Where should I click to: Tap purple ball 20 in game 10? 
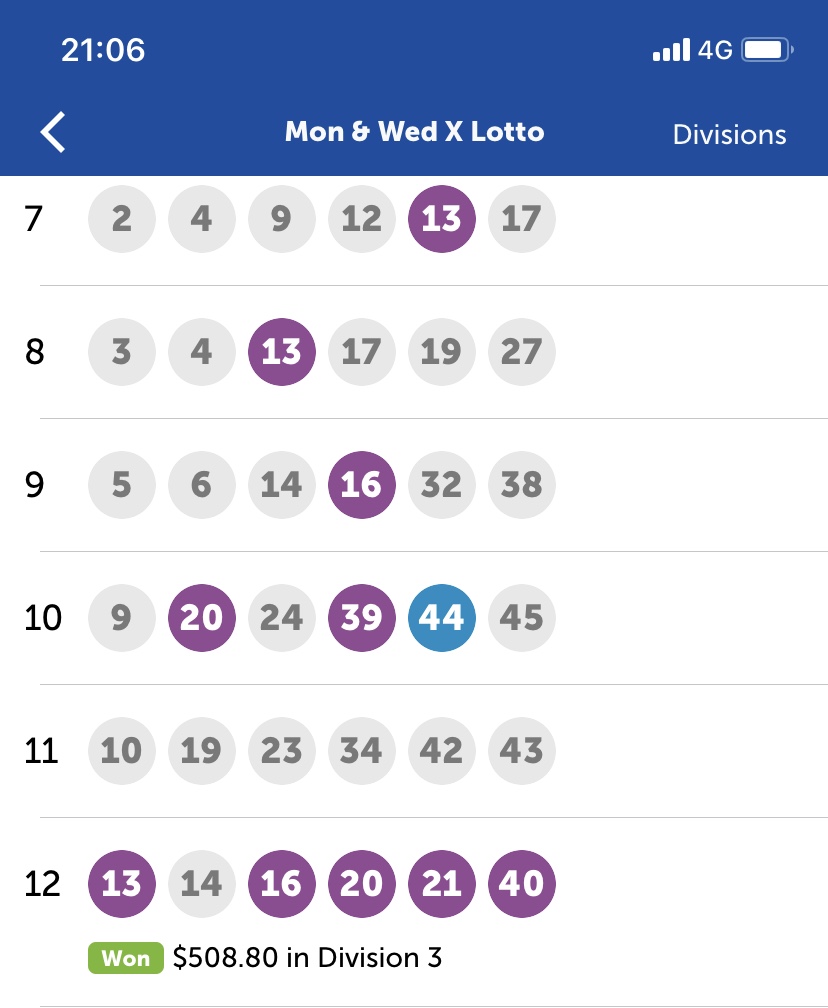tap(202, 618)
